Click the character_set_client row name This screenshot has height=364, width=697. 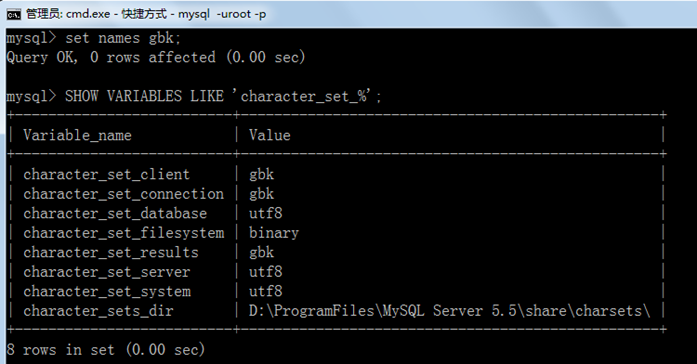(x=107, y=174)
